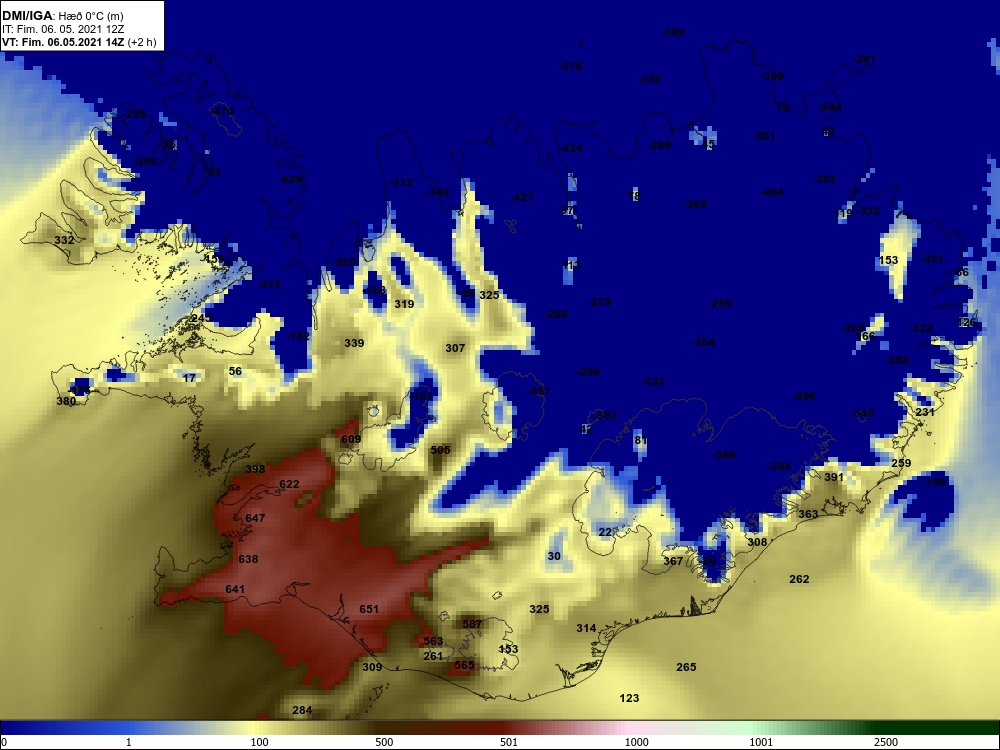Click the map value 505
Viewport: 1000px width, 750px height.
440,450
